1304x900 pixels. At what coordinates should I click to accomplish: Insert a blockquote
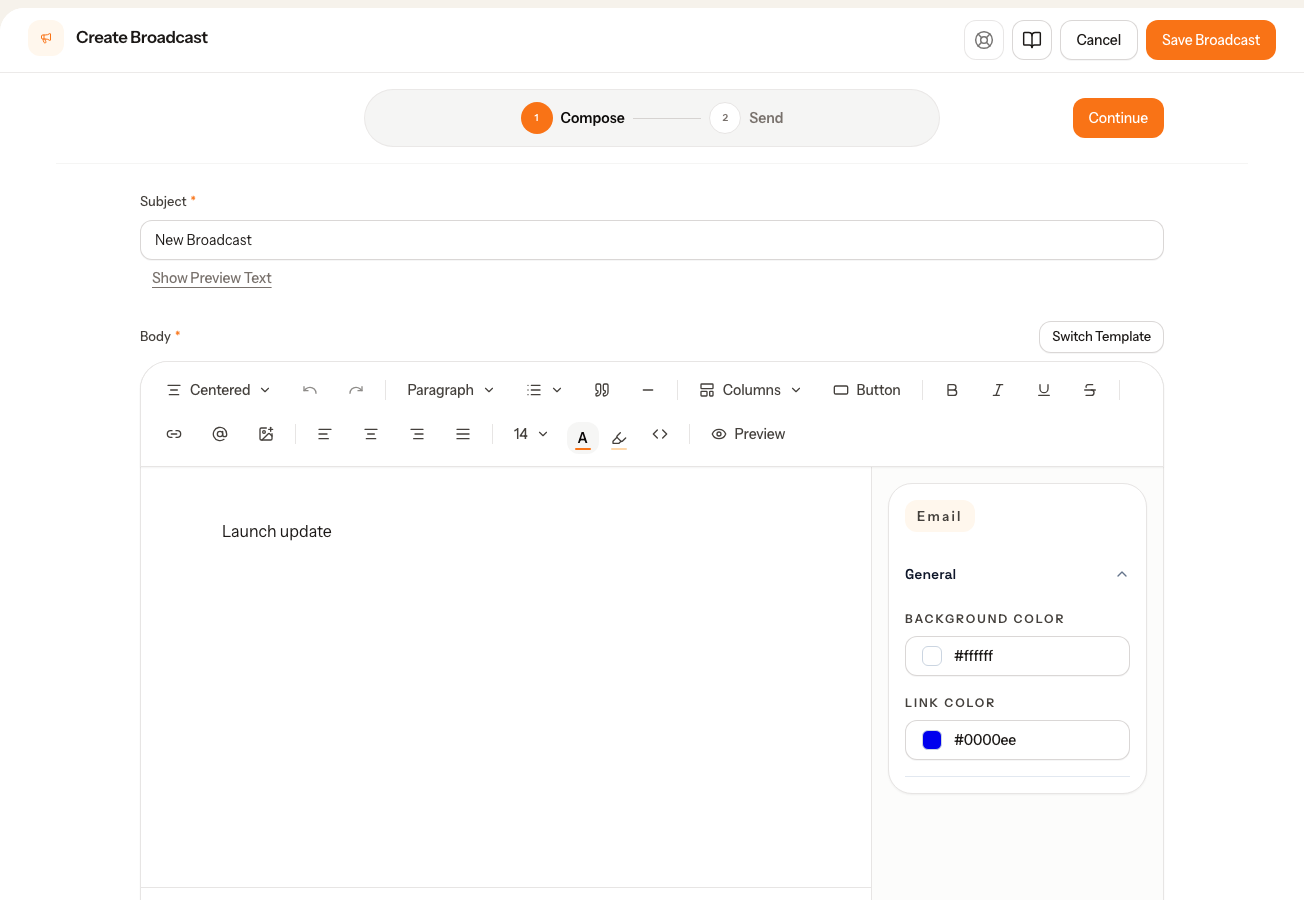coord(602,390)
